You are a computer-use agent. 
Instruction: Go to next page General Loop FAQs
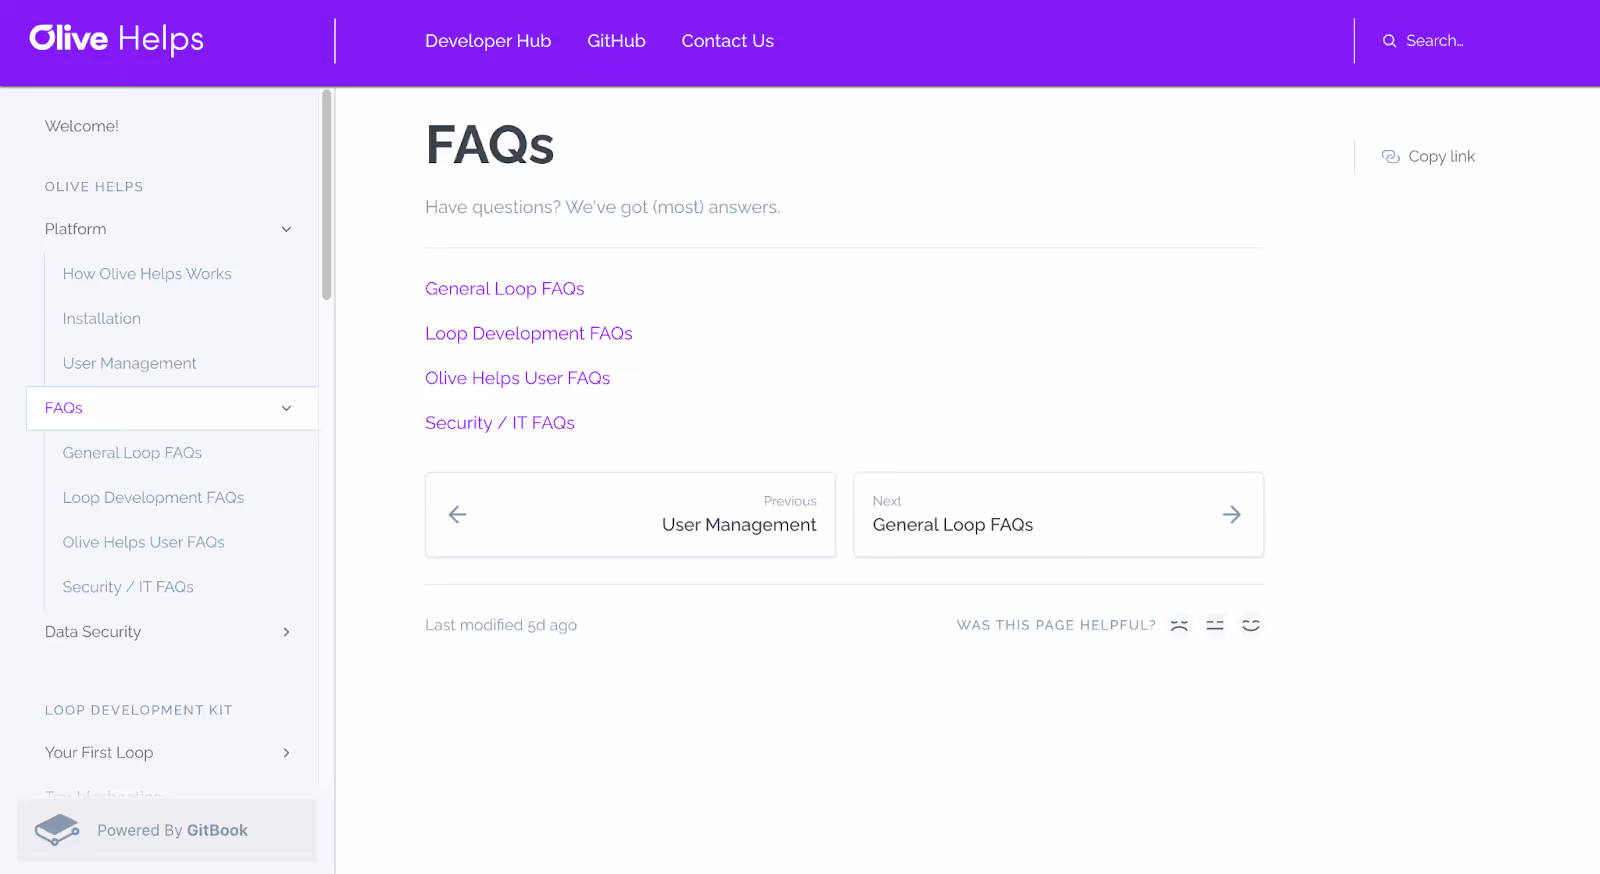click(1059, 515)
